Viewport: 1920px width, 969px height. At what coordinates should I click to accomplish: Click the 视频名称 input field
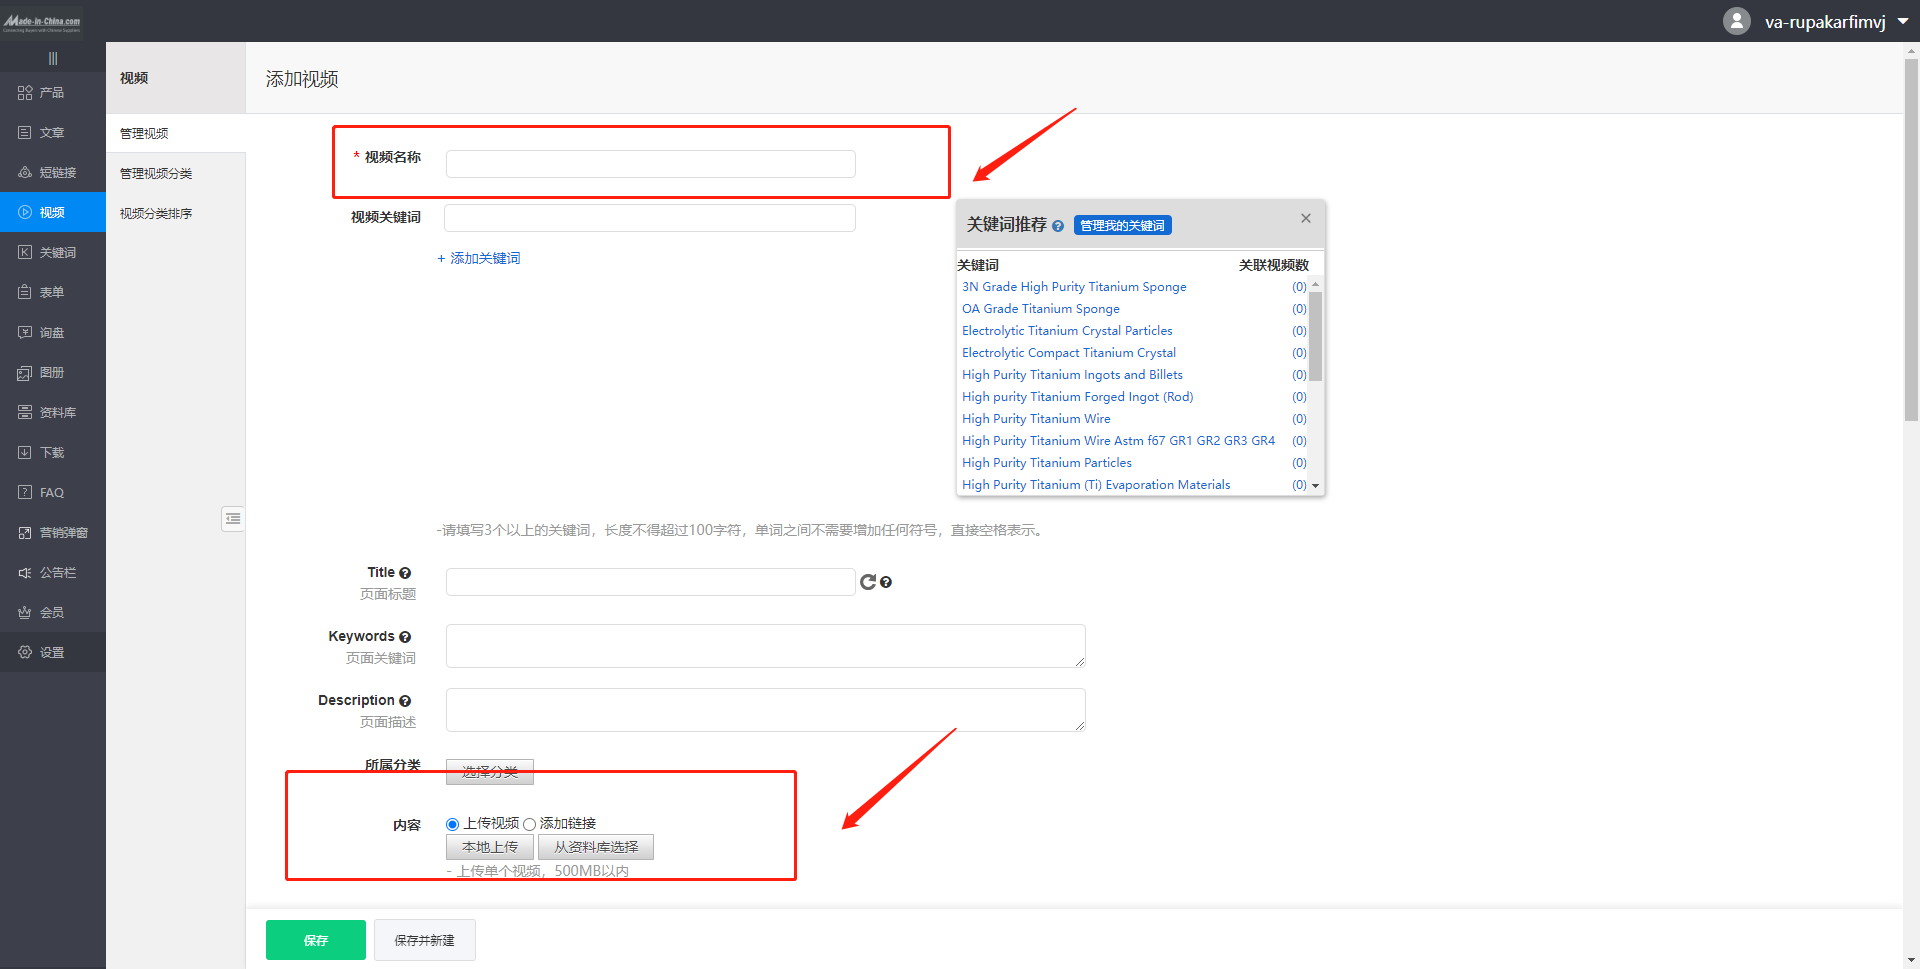coord(650,164)
